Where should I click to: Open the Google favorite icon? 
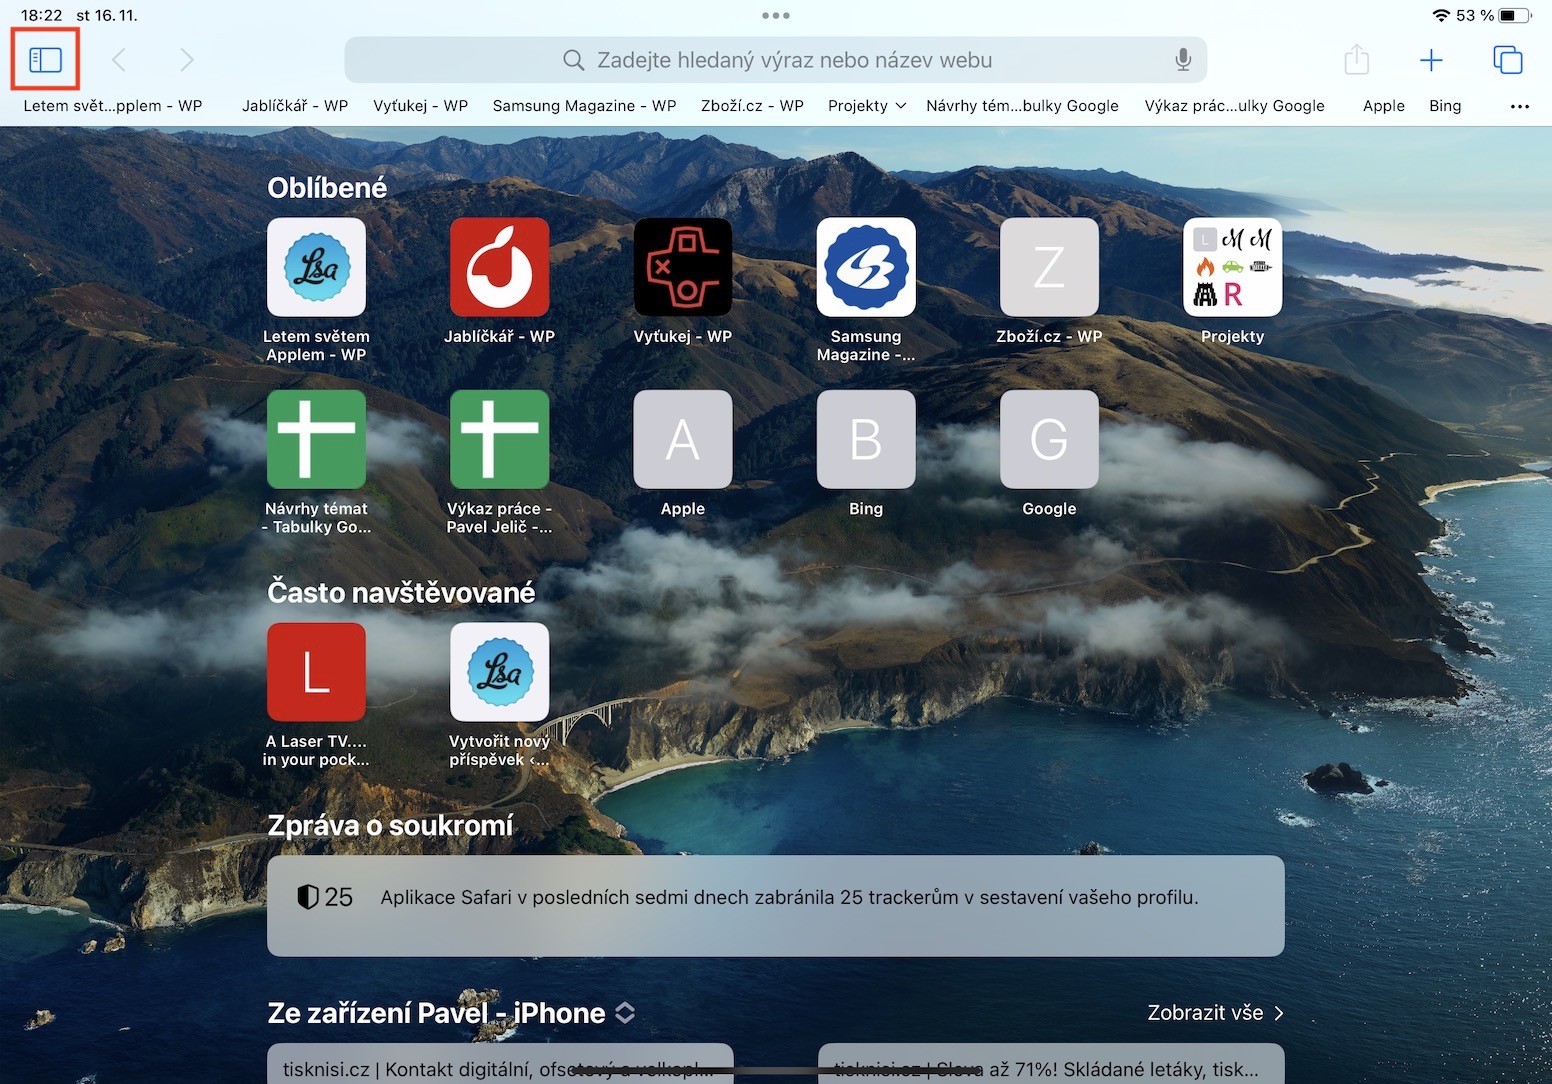pos(1049,439)
